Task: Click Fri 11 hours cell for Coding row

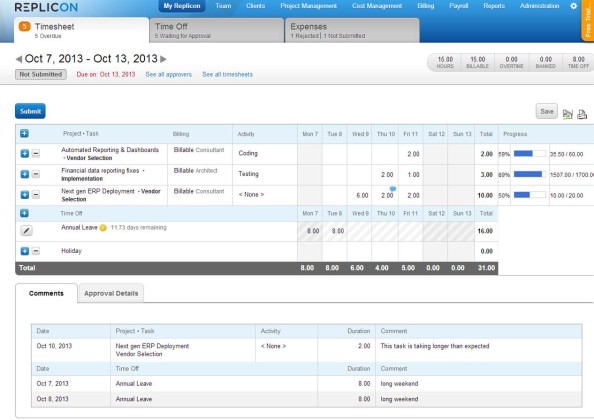Action: pos(410,154)
